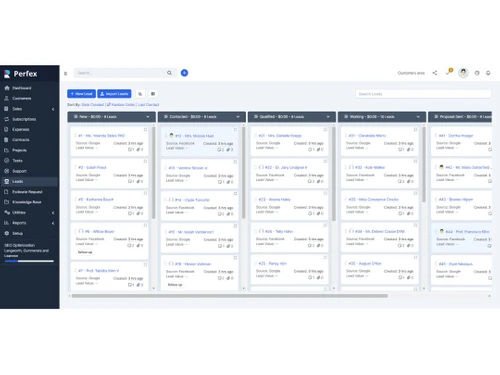Screen dimensions: 500x375
Task: Click drag-handle icon on Contacted column header
Action: [x=166, y=117]
